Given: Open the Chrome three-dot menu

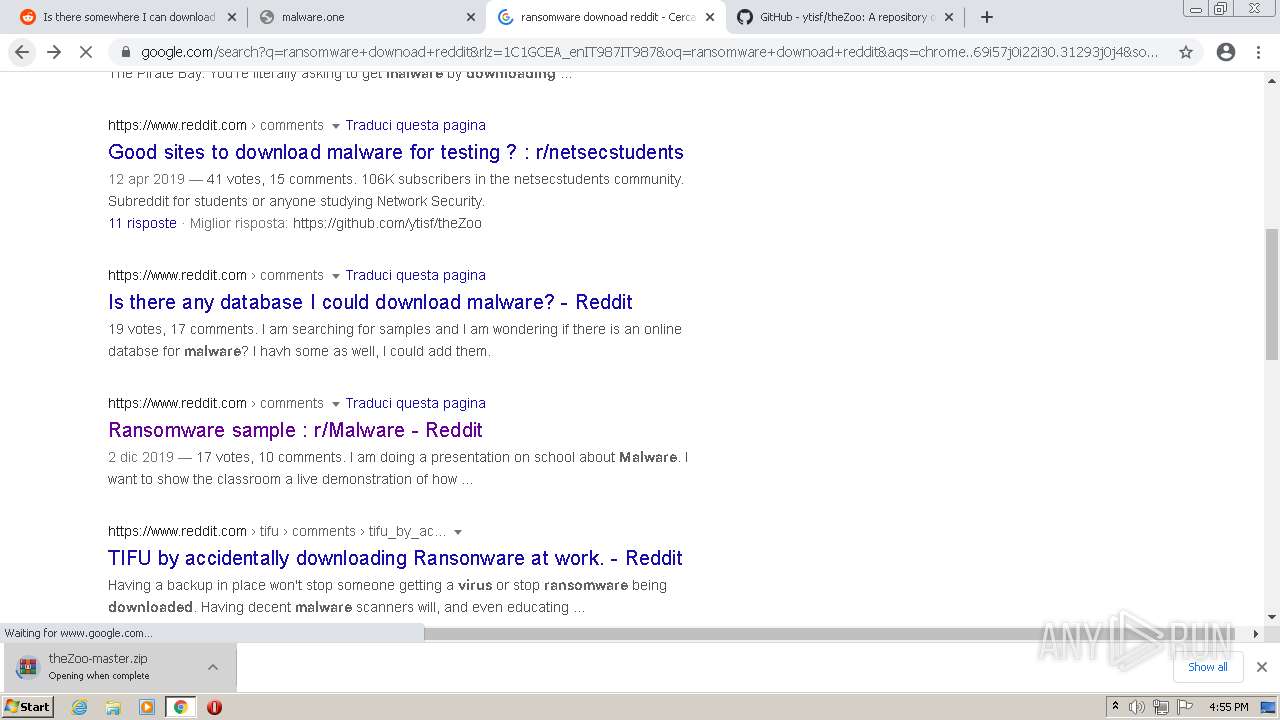Looking at the screenshot, I should pyautogui.click(x=1258, y=52).
